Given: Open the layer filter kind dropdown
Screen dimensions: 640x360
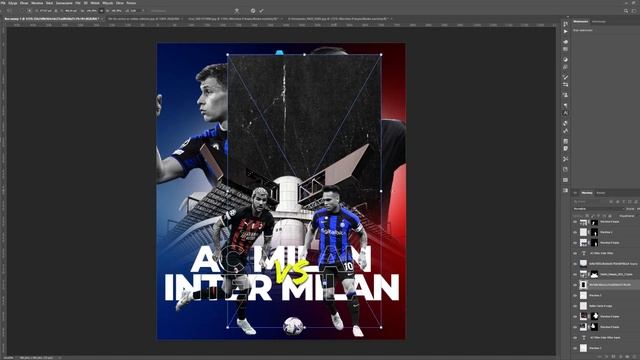Looking at the screenshot, I should click(588, 202).
